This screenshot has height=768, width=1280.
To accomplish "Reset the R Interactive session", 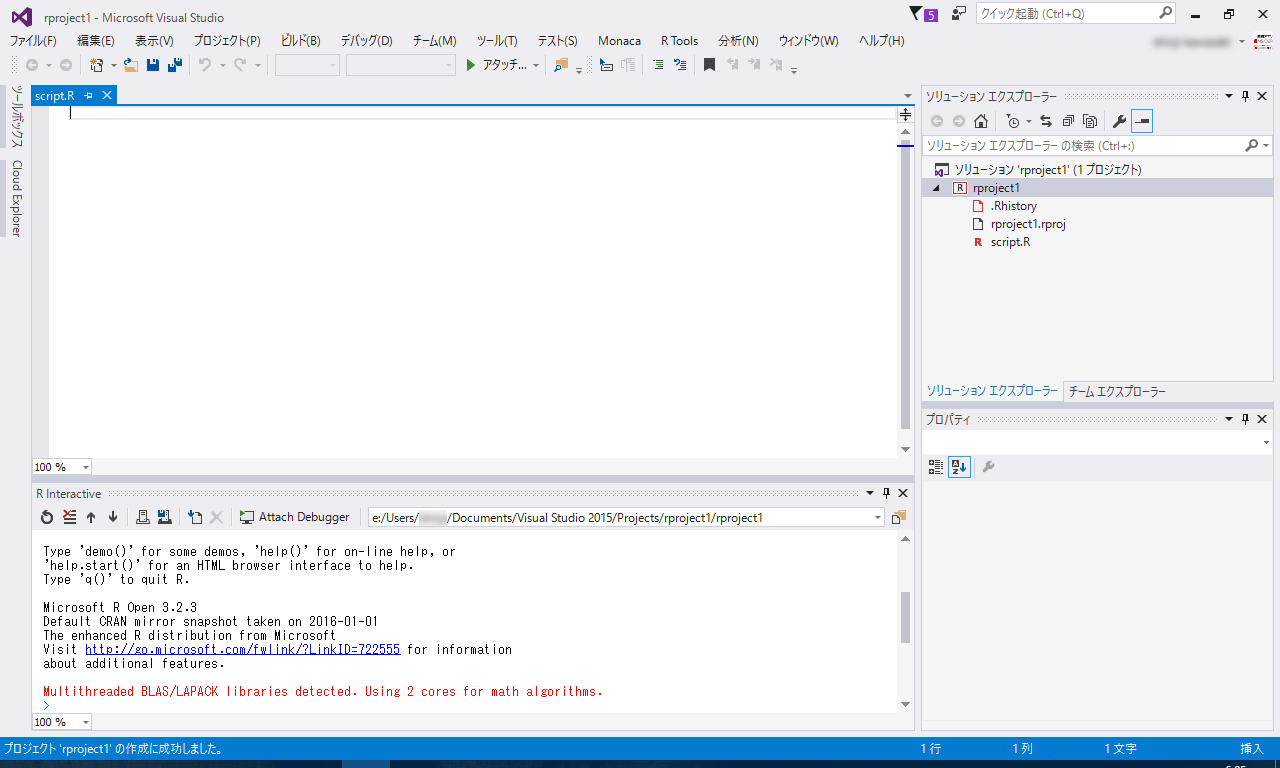I will [x=47, y=517].
